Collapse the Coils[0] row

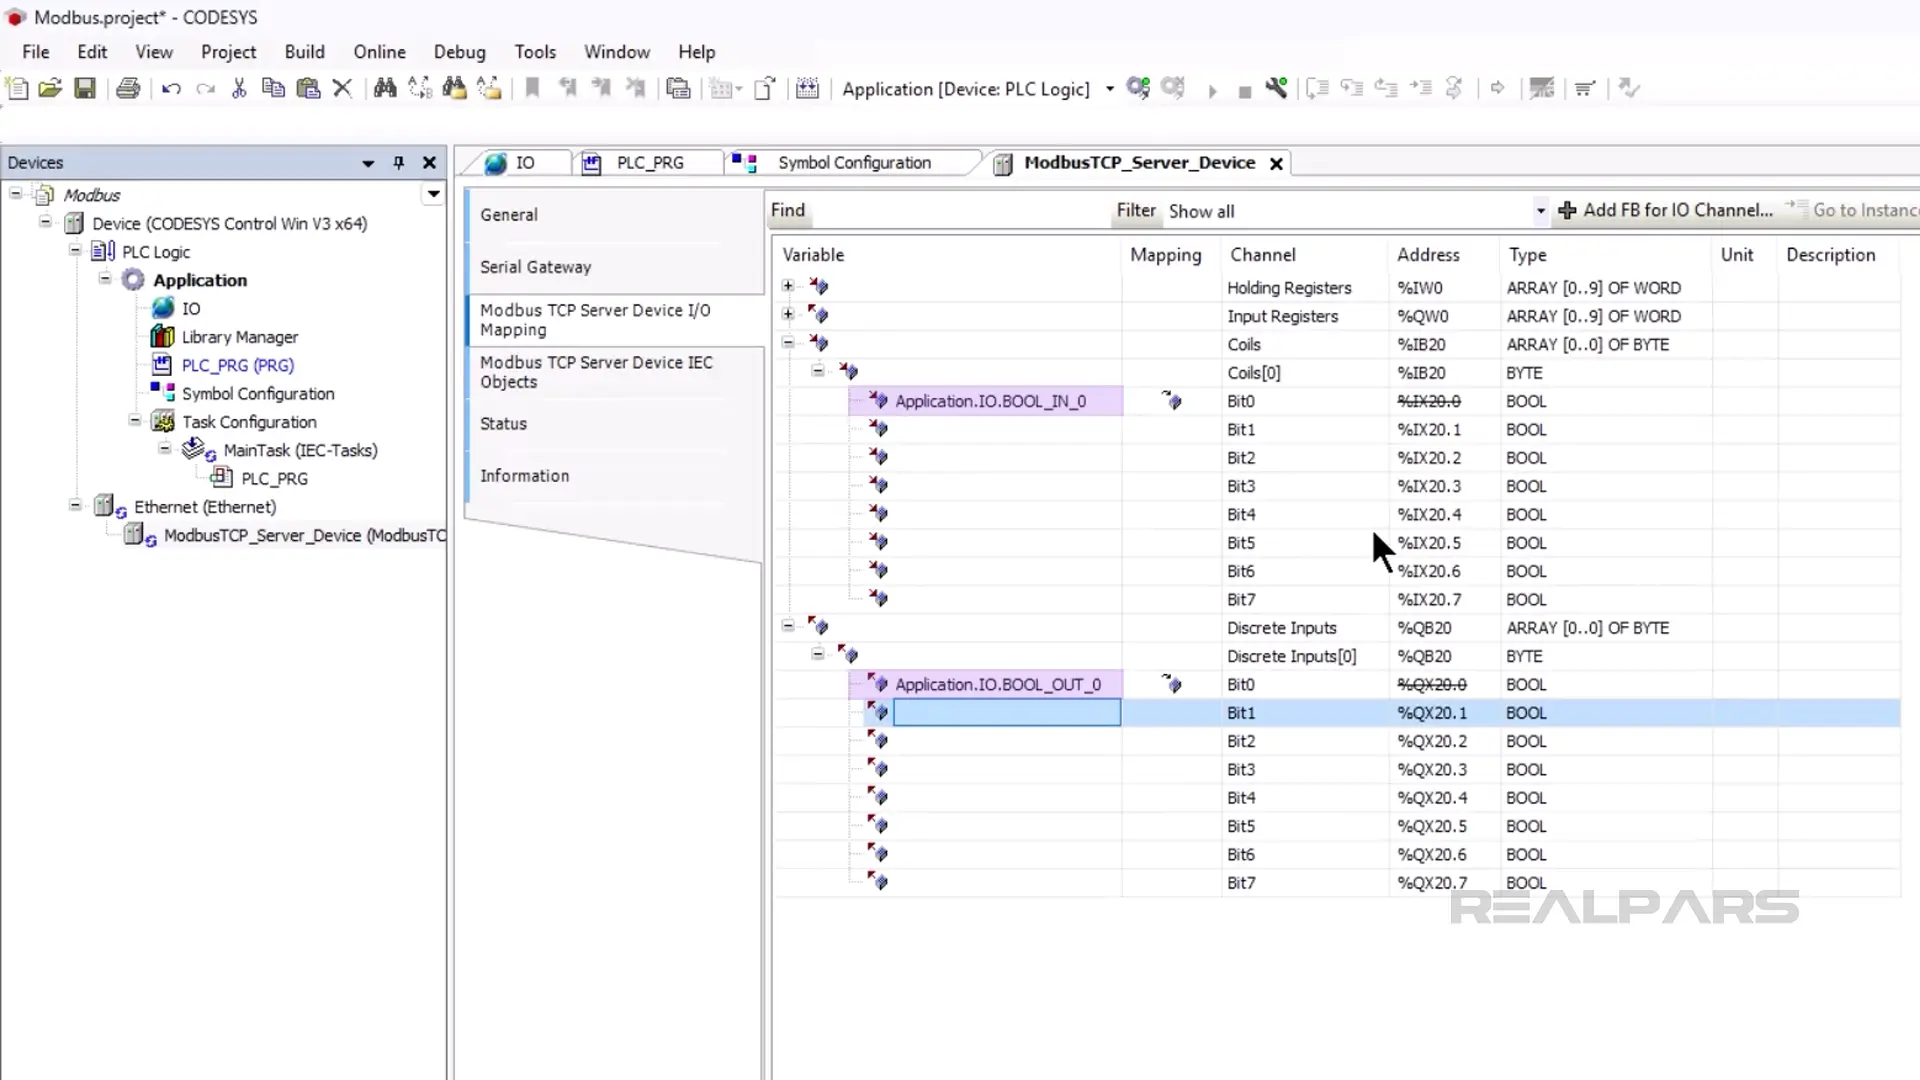pyautogui.click(x=818, y=370)
